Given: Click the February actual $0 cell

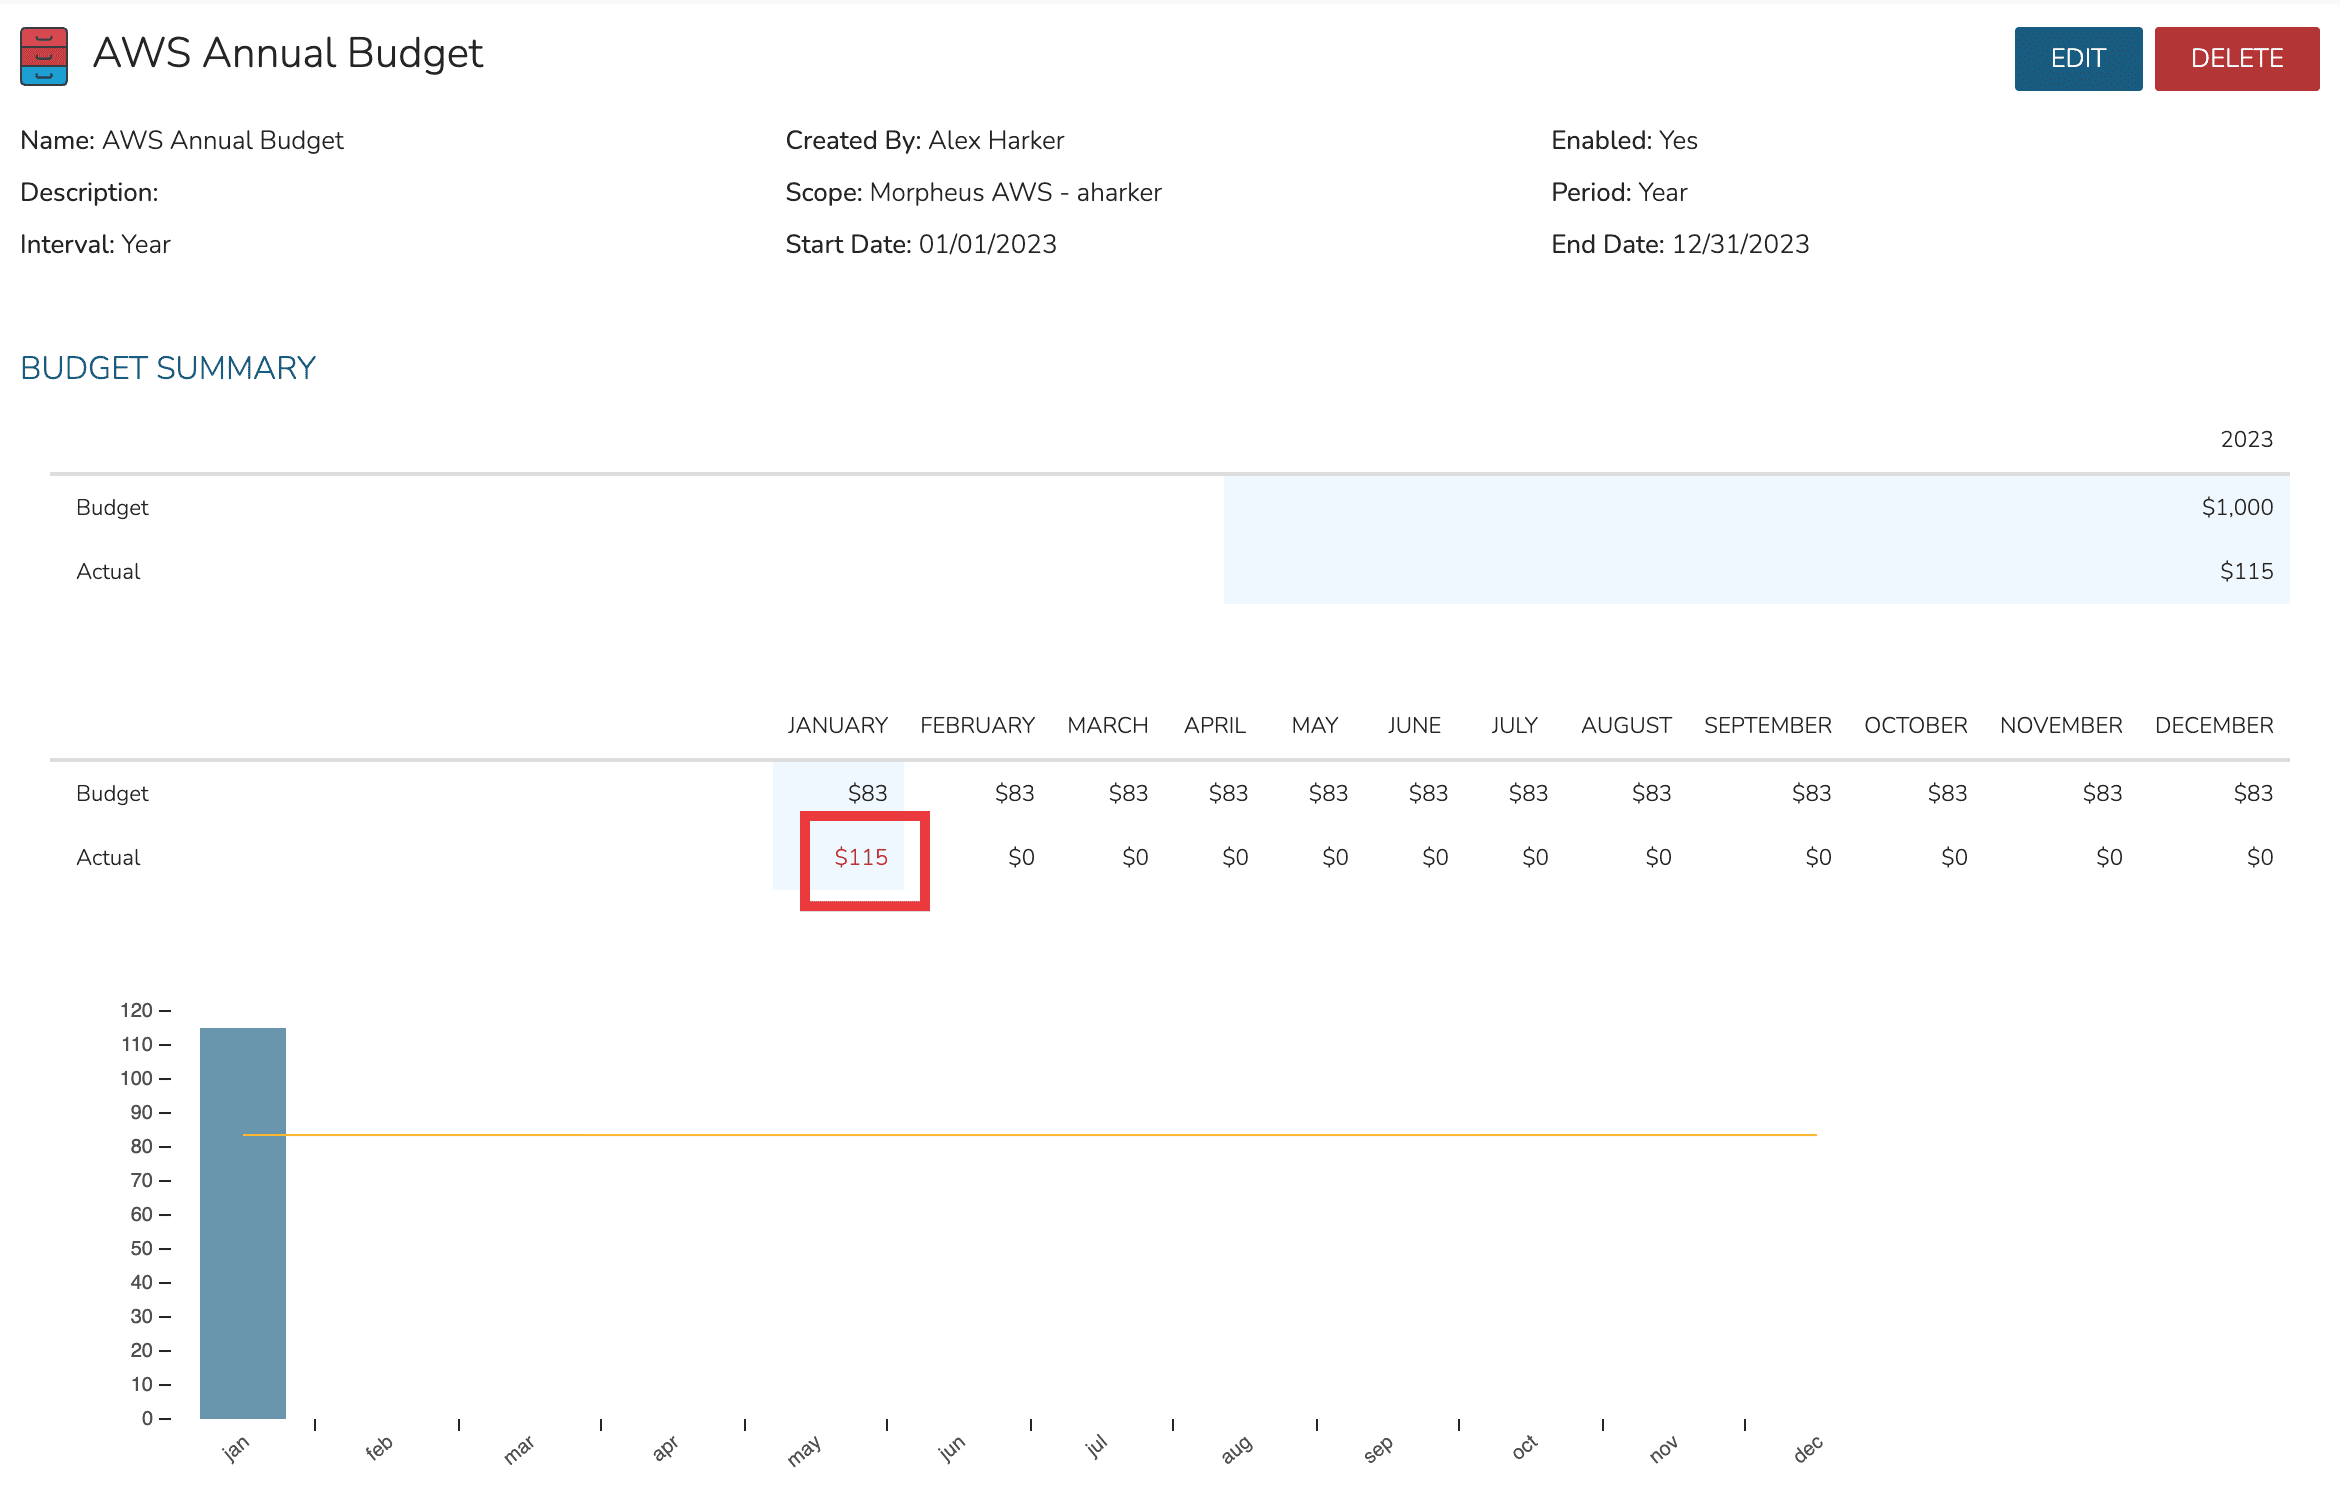Looking at the screenshot, I should click(1020, 857).
